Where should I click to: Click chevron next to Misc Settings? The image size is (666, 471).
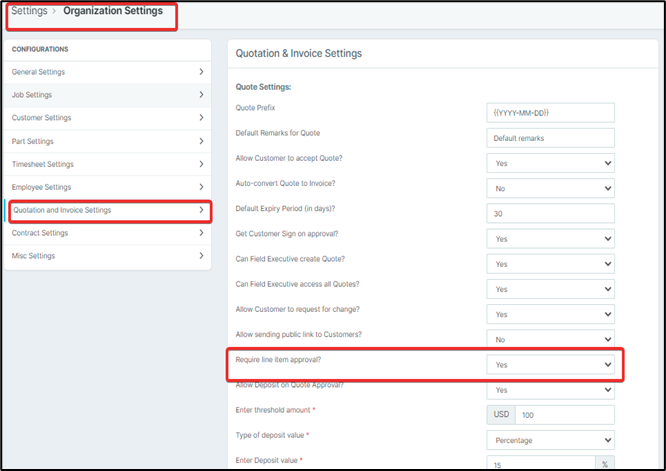pos(201,256)
